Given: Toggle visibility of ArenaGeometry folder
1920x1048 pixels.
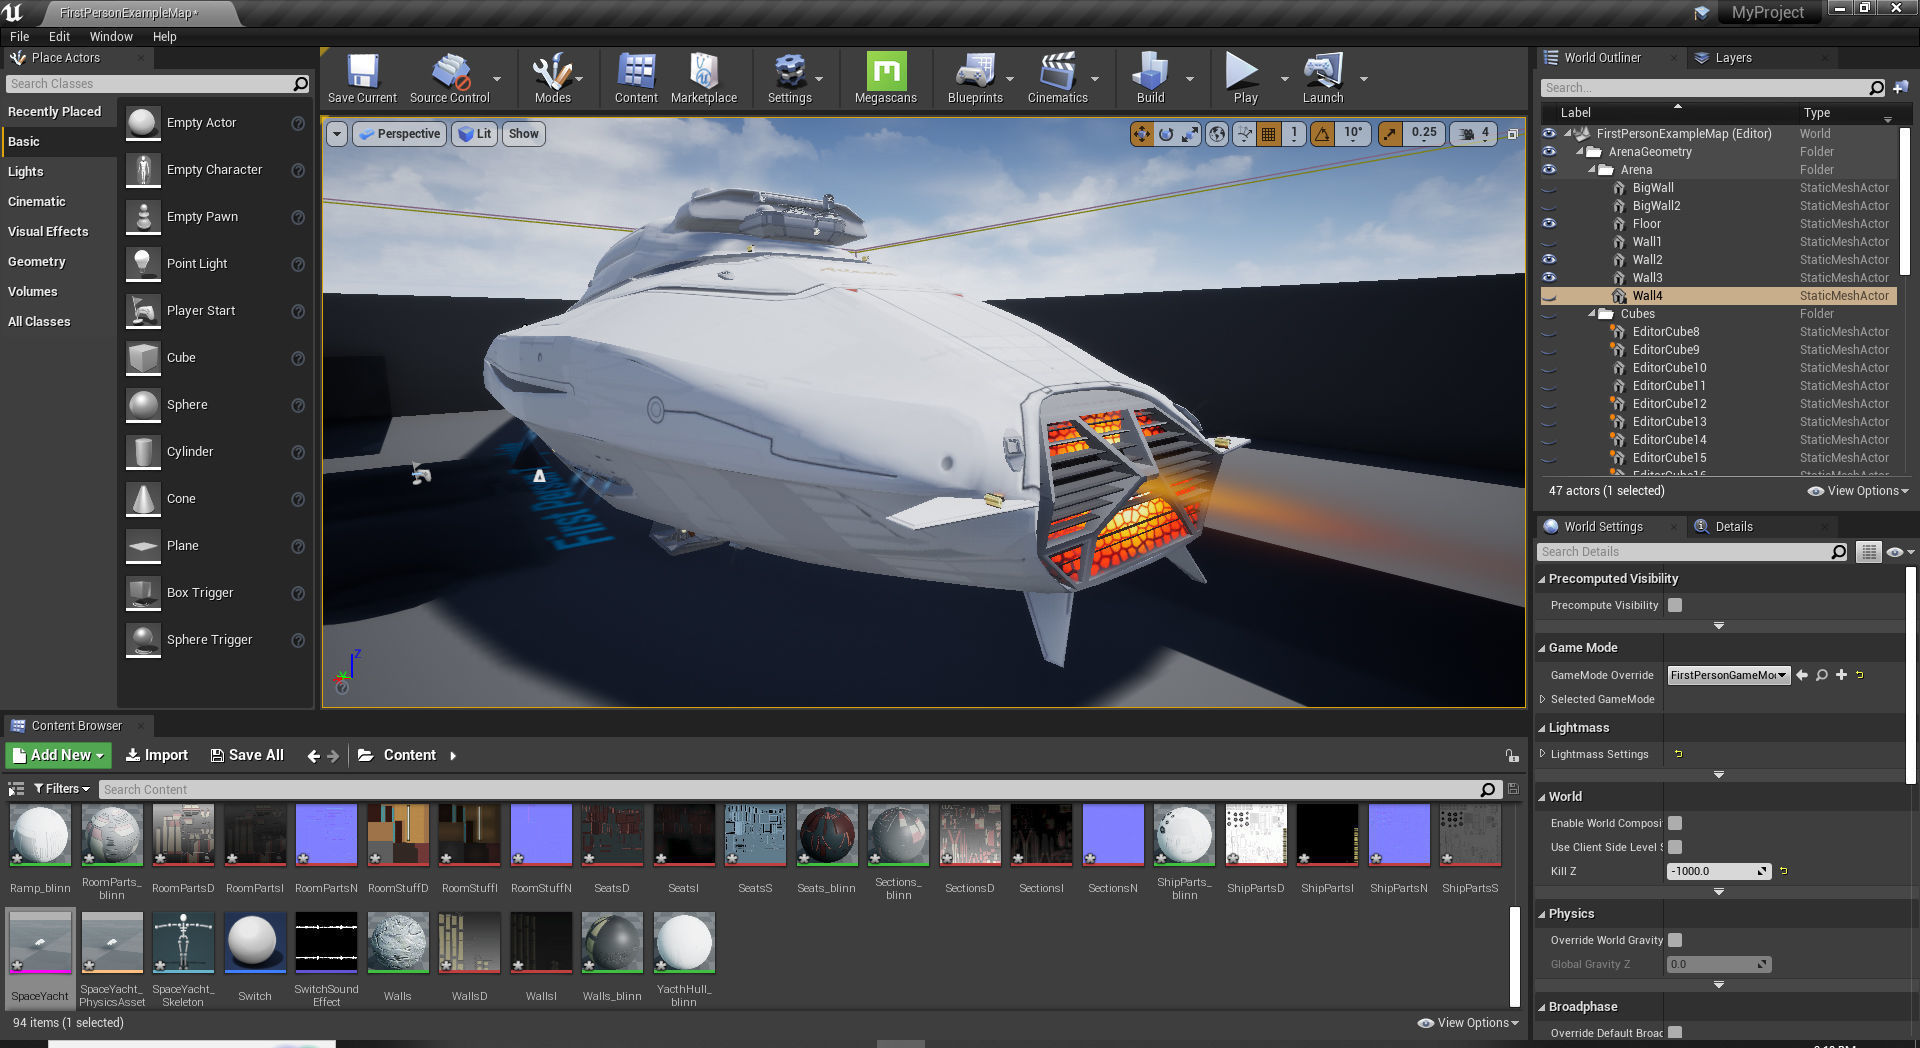Looking at the screenshot, I should click(1549, 152).
